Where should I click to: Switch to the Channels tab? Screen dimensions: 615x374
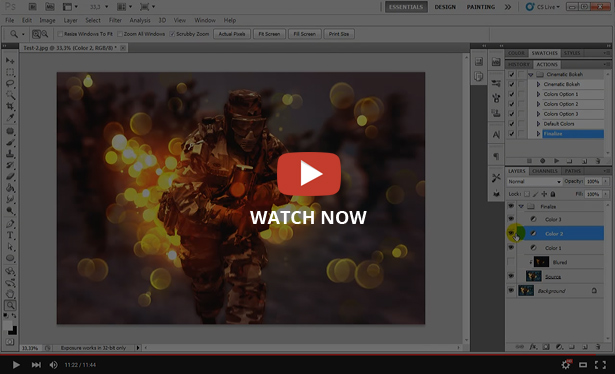click(545, 171)
